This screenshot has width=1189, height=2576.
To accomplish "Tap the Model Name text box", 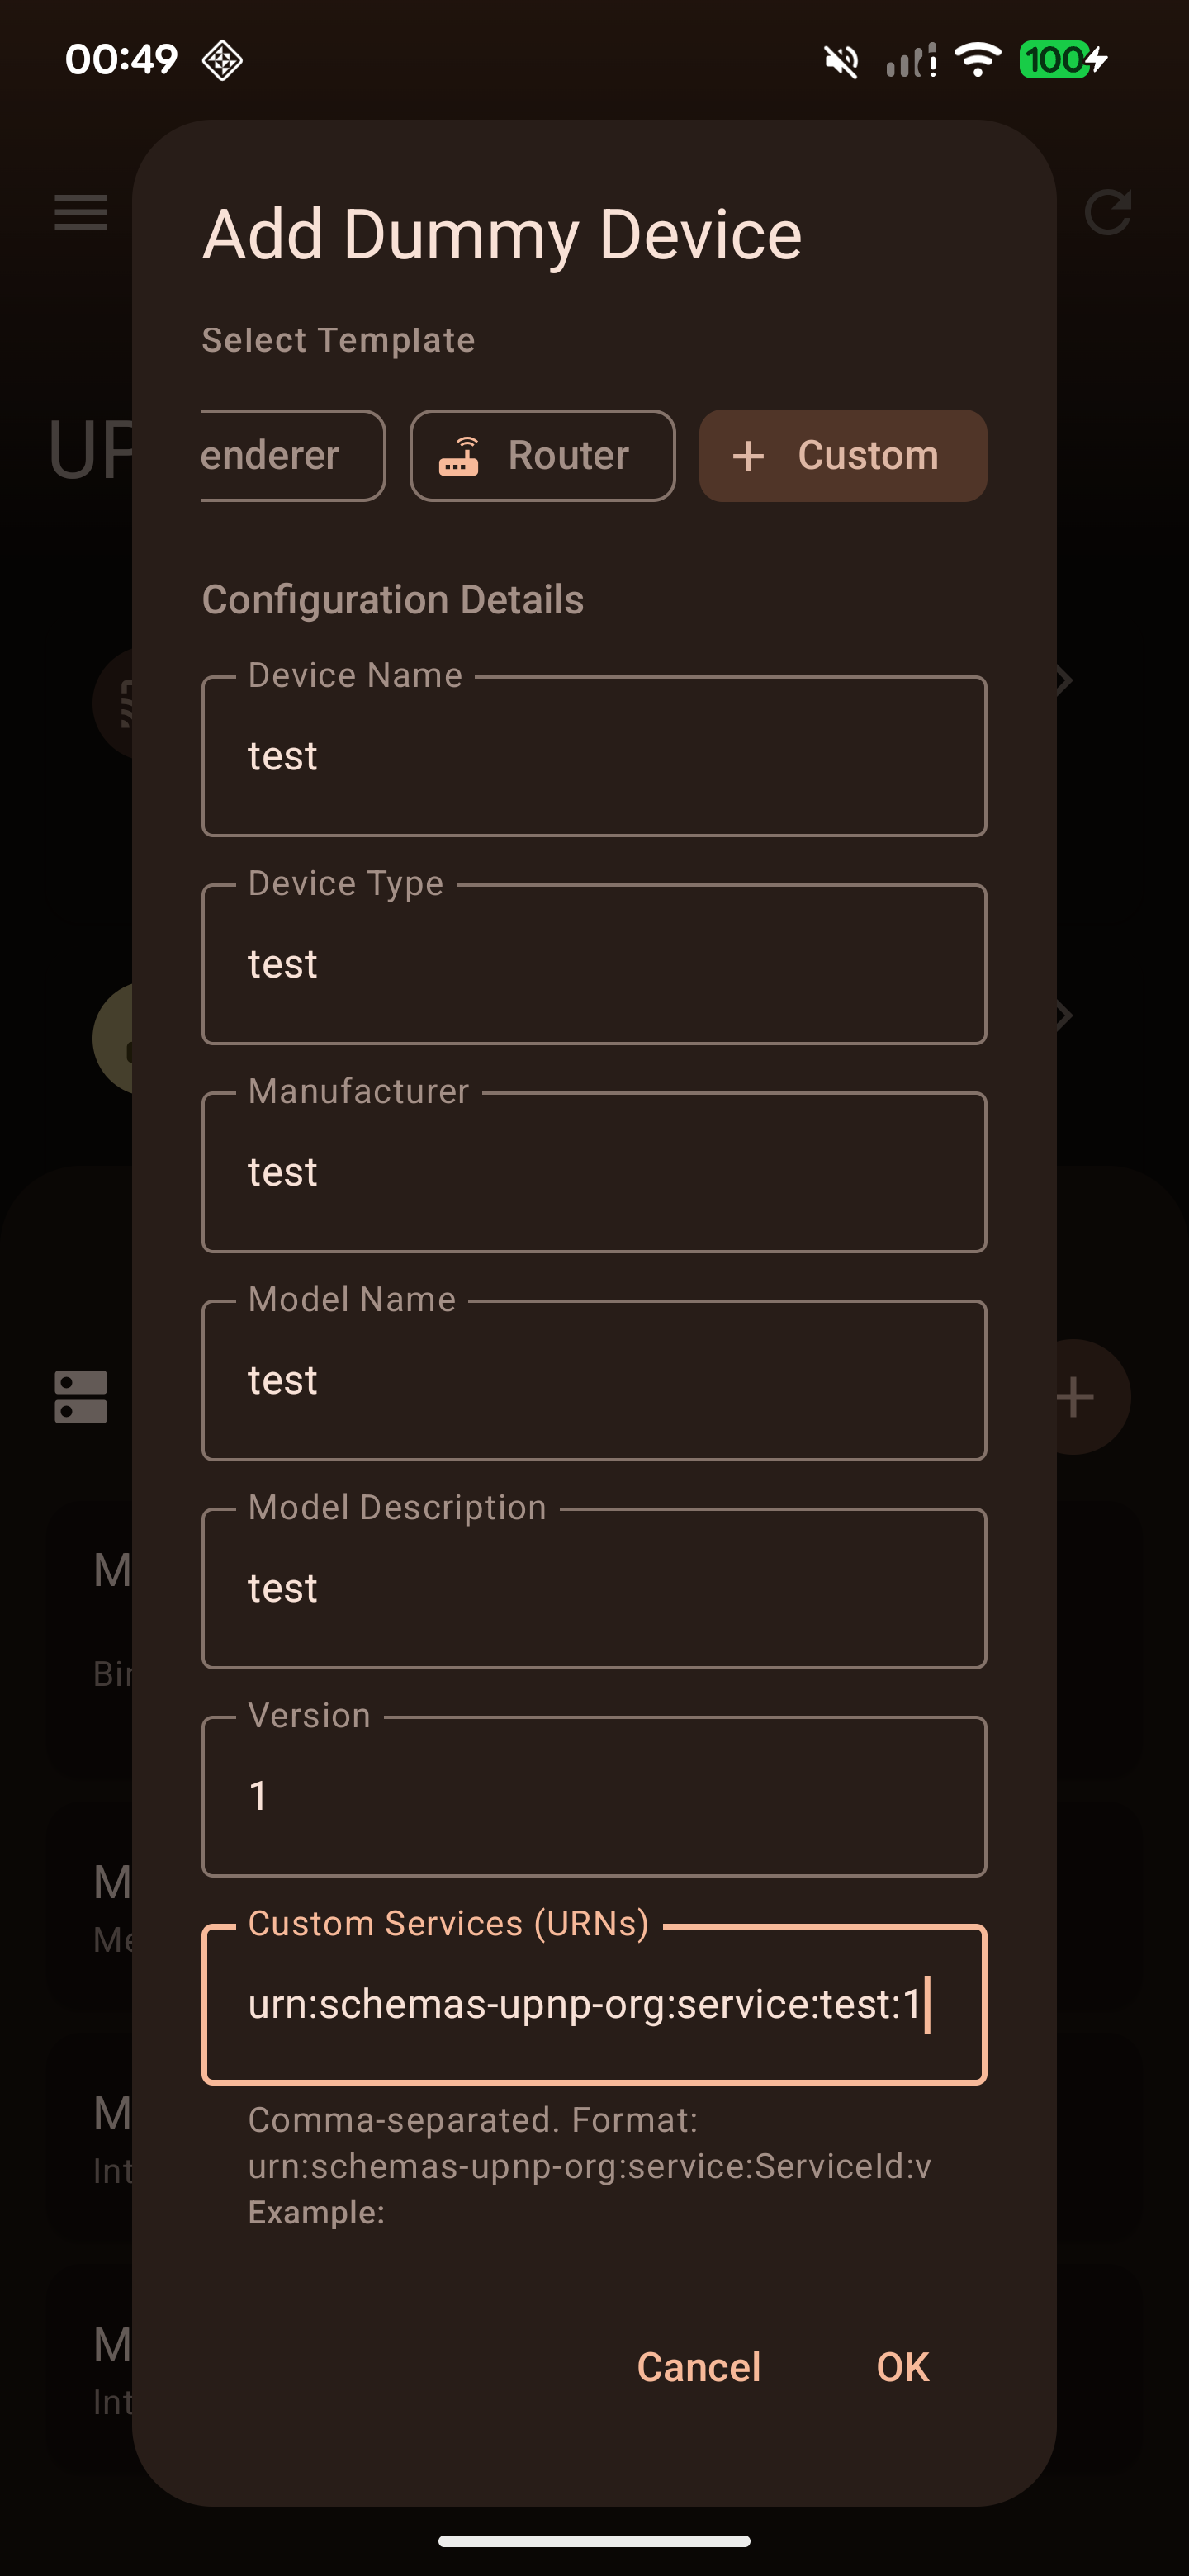I will tap(594, 1380).
